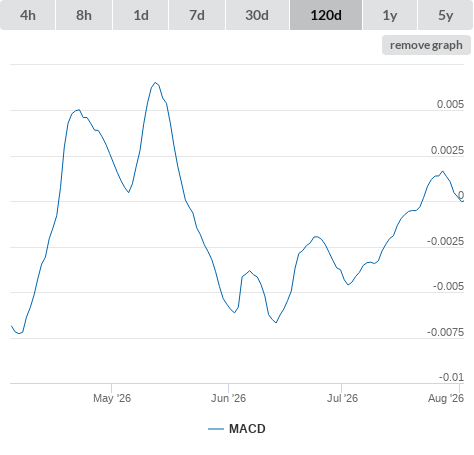
Task: Click the -0.01 y-axis label
Action: [x=451, y=377]
